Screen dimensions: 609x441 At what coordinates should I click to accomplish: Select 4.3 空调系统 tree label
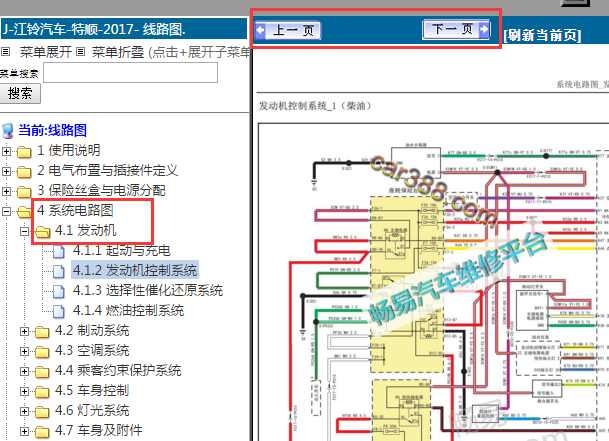pos(92,350)
